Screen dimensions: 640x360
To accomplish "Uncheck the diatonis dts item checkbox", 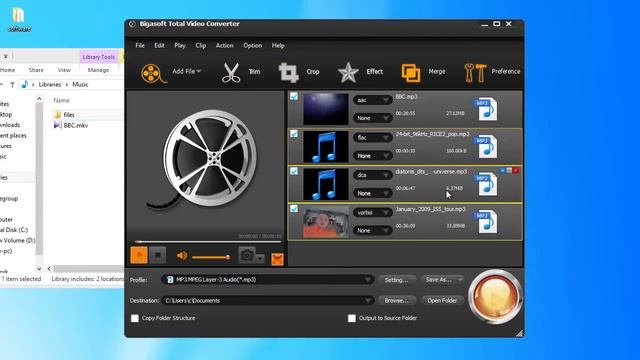I will click(294, 171).
